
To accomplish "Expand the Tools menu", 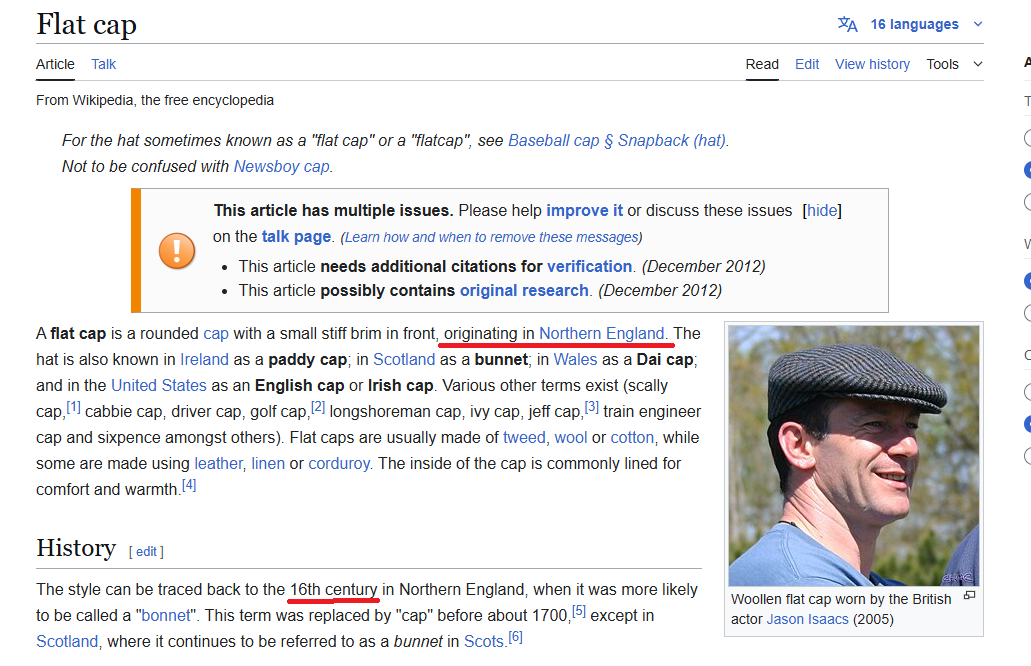I will (x=954, y=64).
